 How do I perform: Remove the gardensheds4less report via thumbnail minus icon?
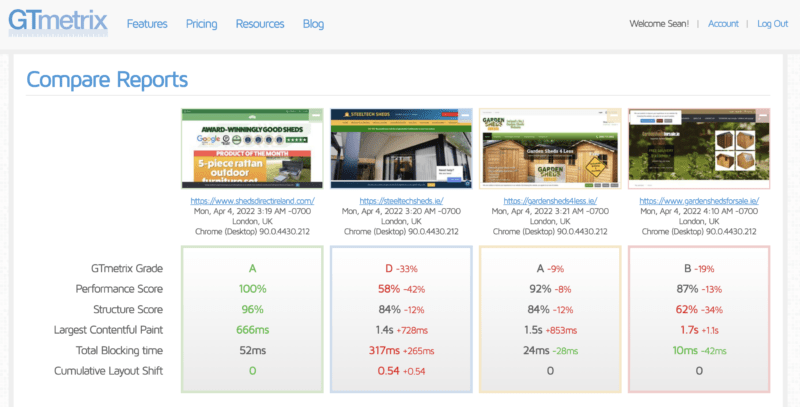tap(614, 116)
